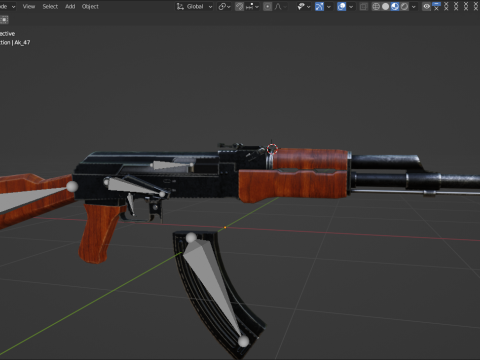Viewport: 480px width, 360px height.
Task: Click the upper wooden gas tube cover
Action: point(310,159)
